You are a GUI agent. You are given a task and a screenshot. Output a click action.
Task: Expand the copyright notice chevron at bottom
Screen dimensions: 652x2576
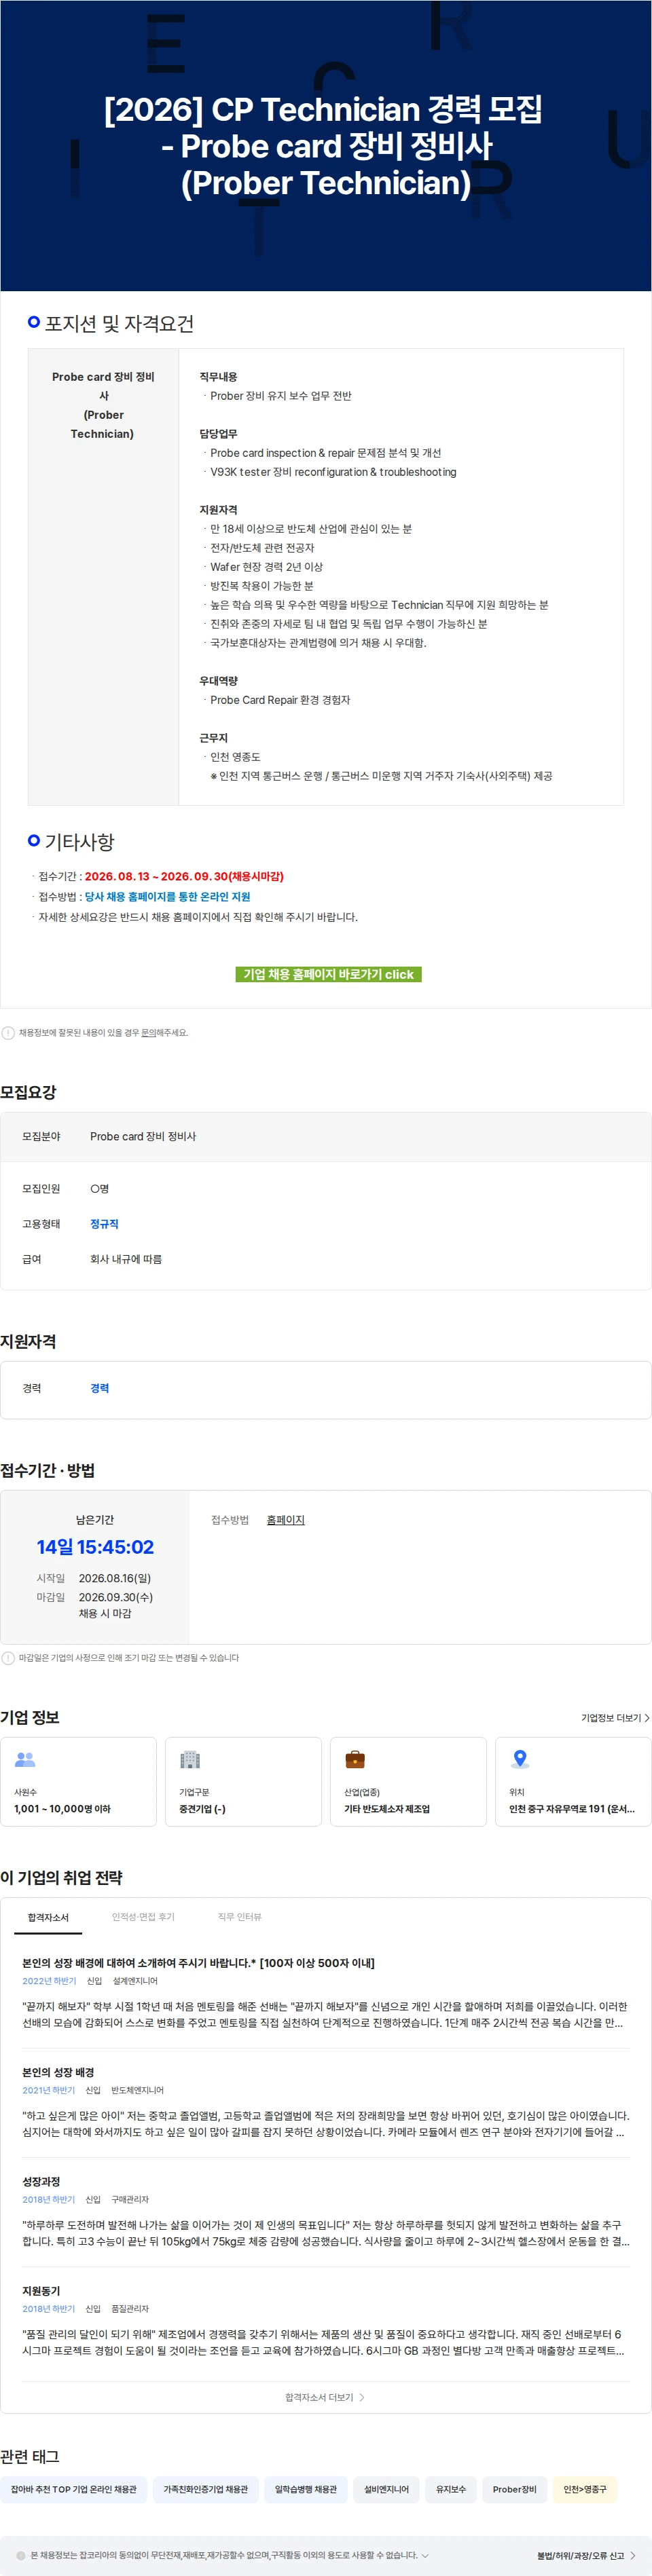[x=426, y=2555]
